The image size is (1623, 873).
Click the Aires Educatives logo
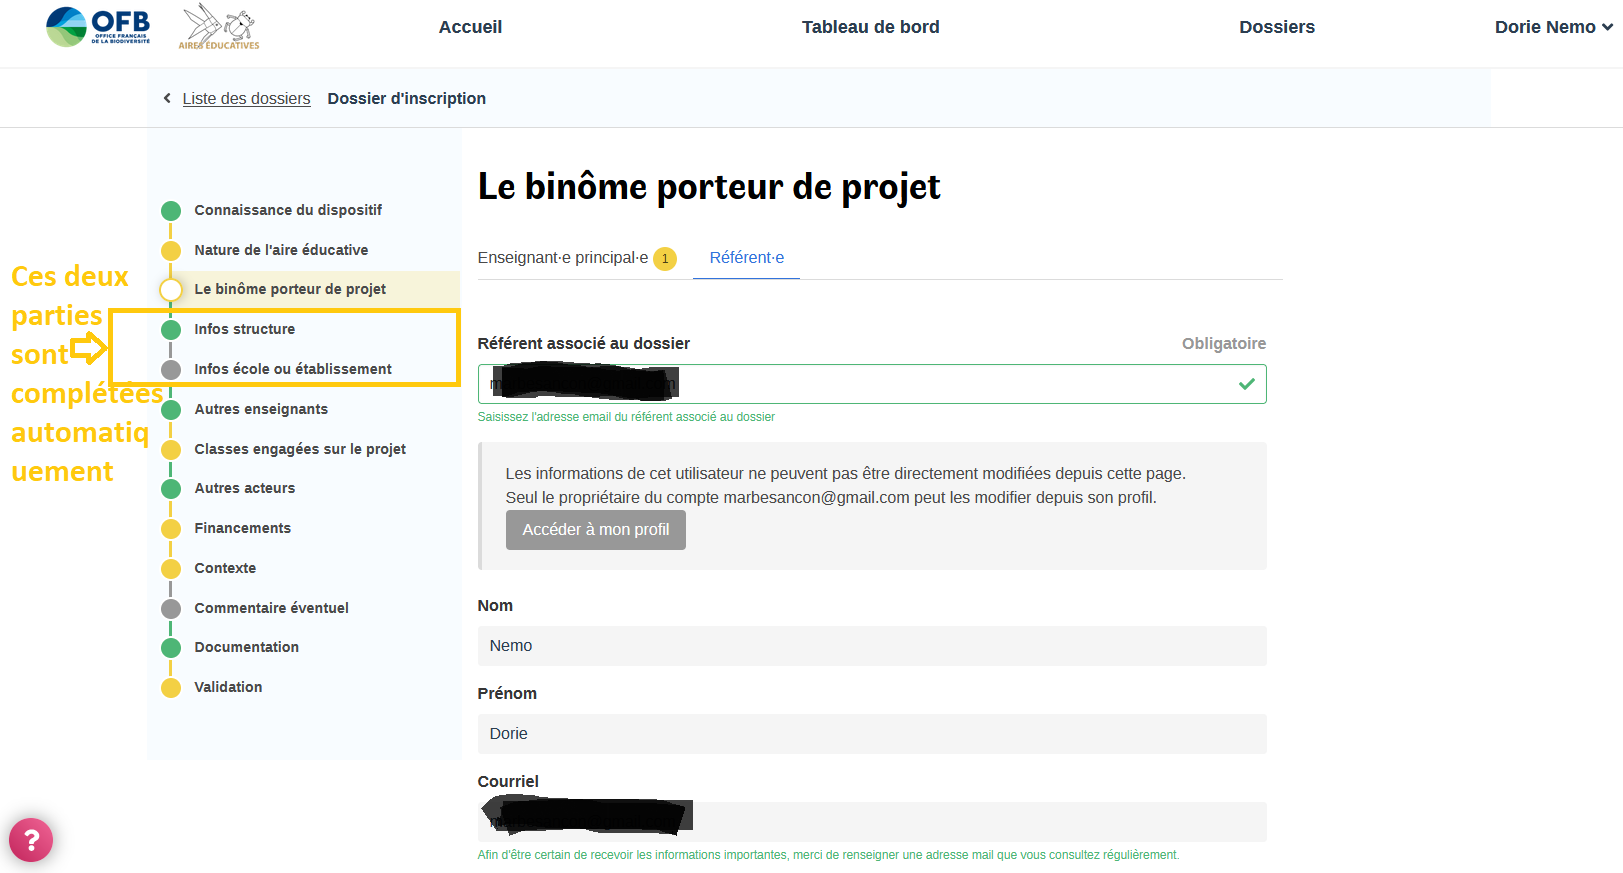pos(220,27)
